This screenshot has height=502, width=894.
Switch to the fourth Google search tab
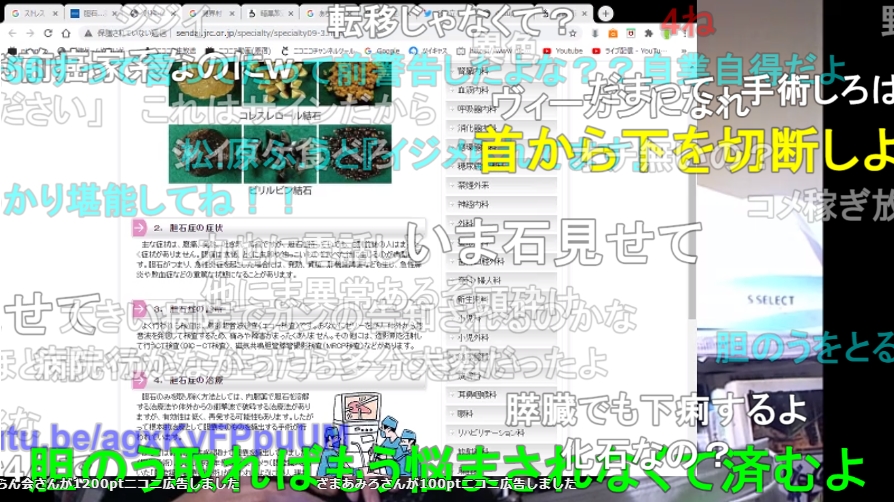click(213, 13)
